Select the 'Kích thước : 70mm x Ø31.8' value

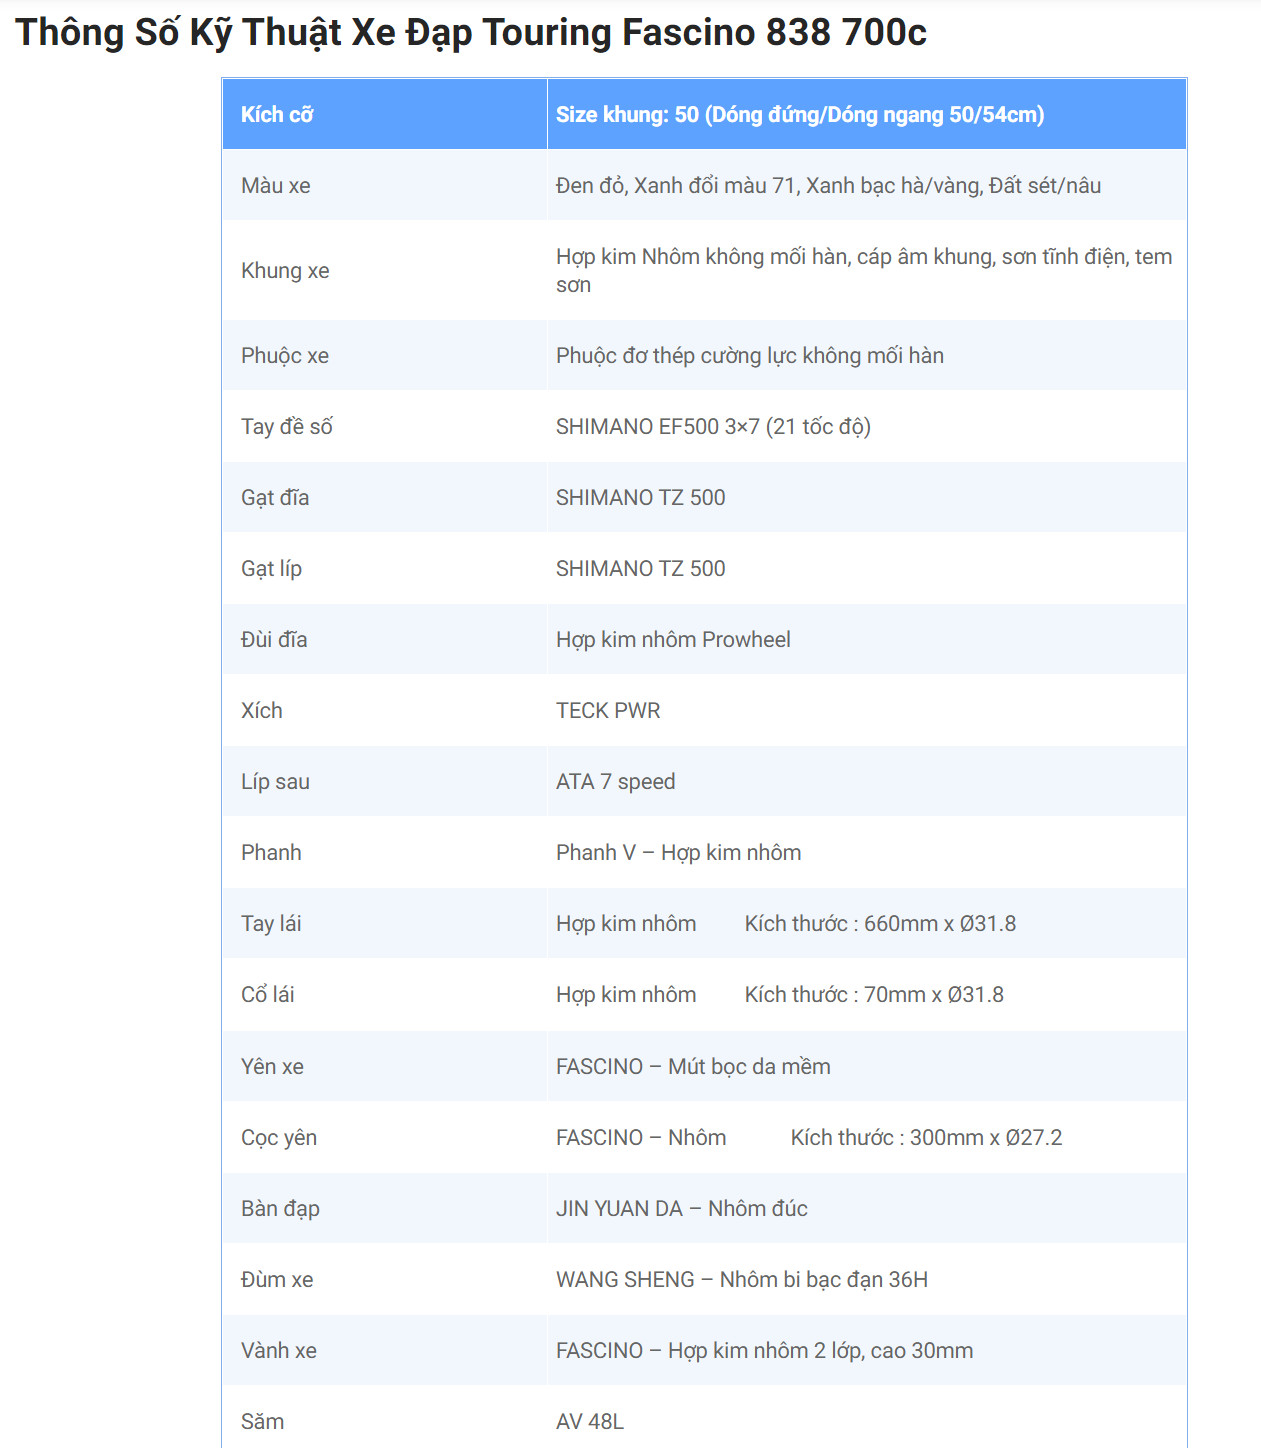tap(874, 994)
